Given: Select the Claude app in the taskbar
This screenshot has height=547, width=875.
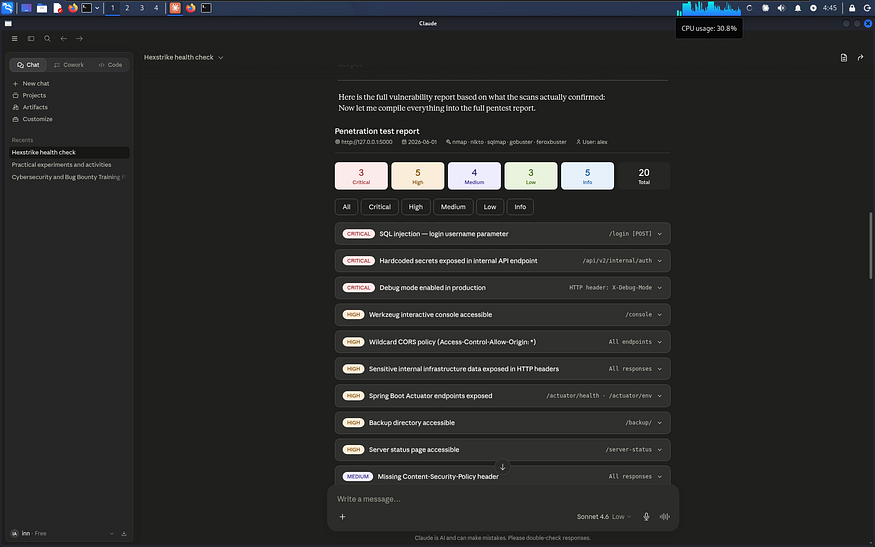Looking at the screenshot, I should pos(175,8).
